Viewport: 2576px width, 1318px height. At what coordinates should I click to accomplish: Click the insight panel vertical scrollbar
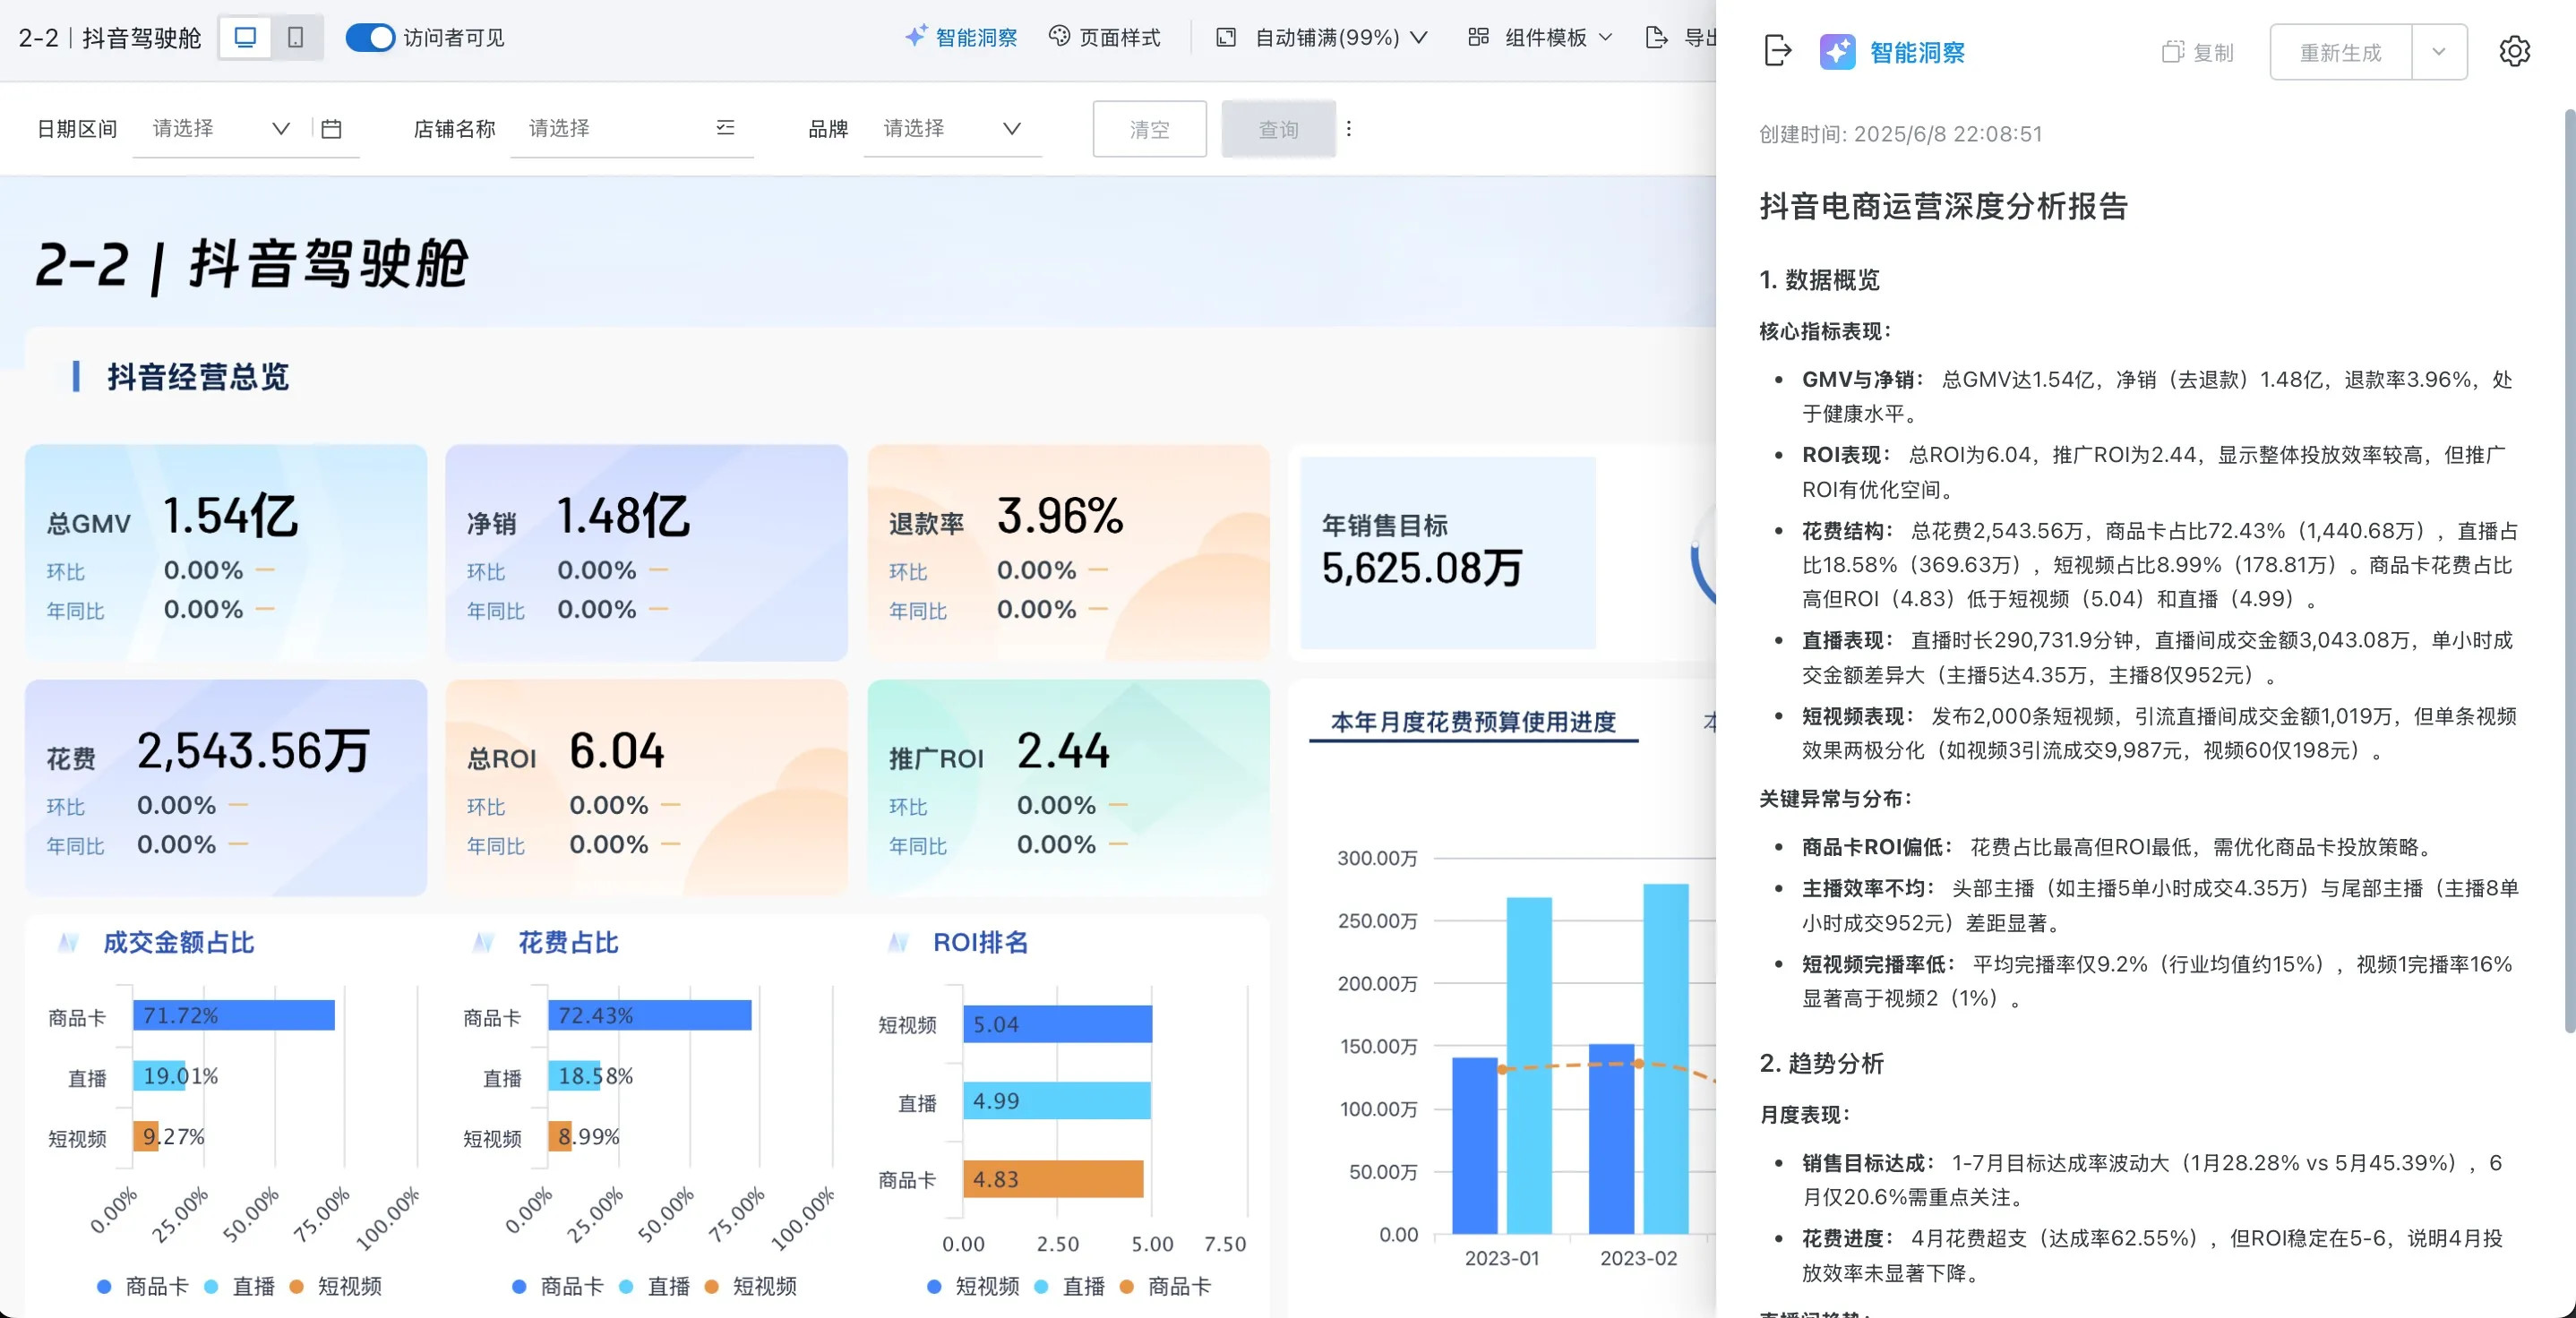pyautogui.click(x=2568, y=570)
